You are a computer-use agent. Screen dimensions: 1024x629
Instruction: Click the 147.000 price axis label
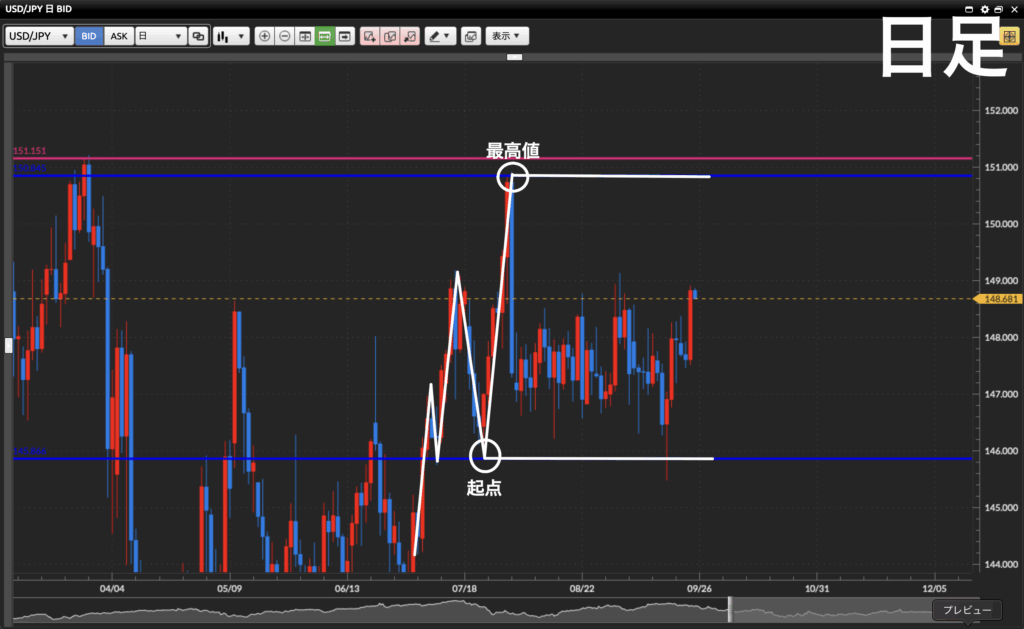1001,395
